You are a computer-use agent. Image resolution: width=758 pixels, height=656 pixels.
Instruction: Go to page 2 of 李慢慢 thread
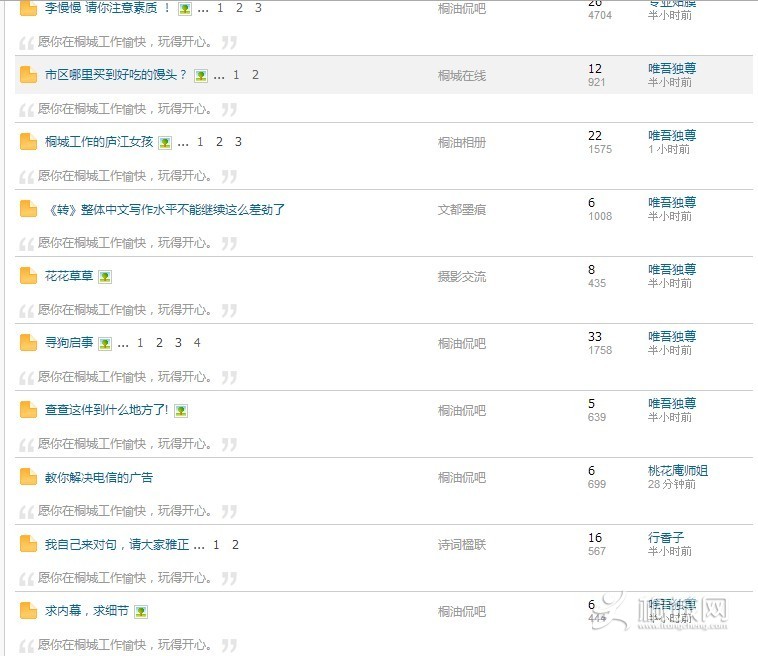(239, 8)
